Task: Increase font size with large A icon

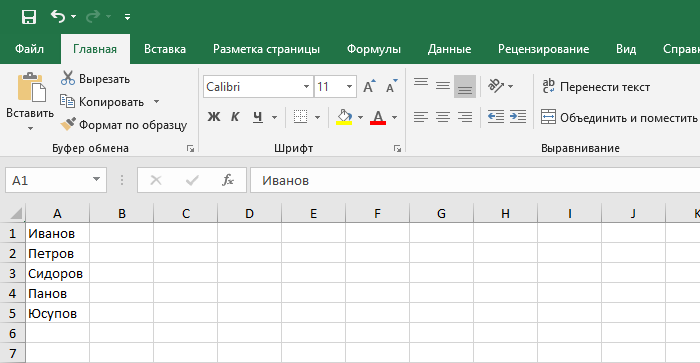Action: (369, 86)
